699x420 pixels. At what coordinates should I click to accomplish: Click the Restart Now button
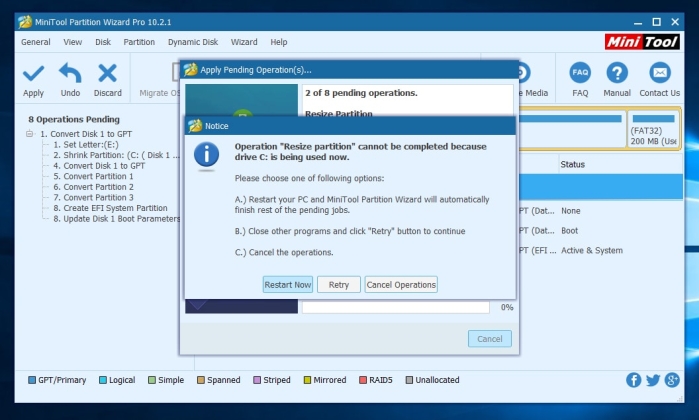click(x=288, y=284)
